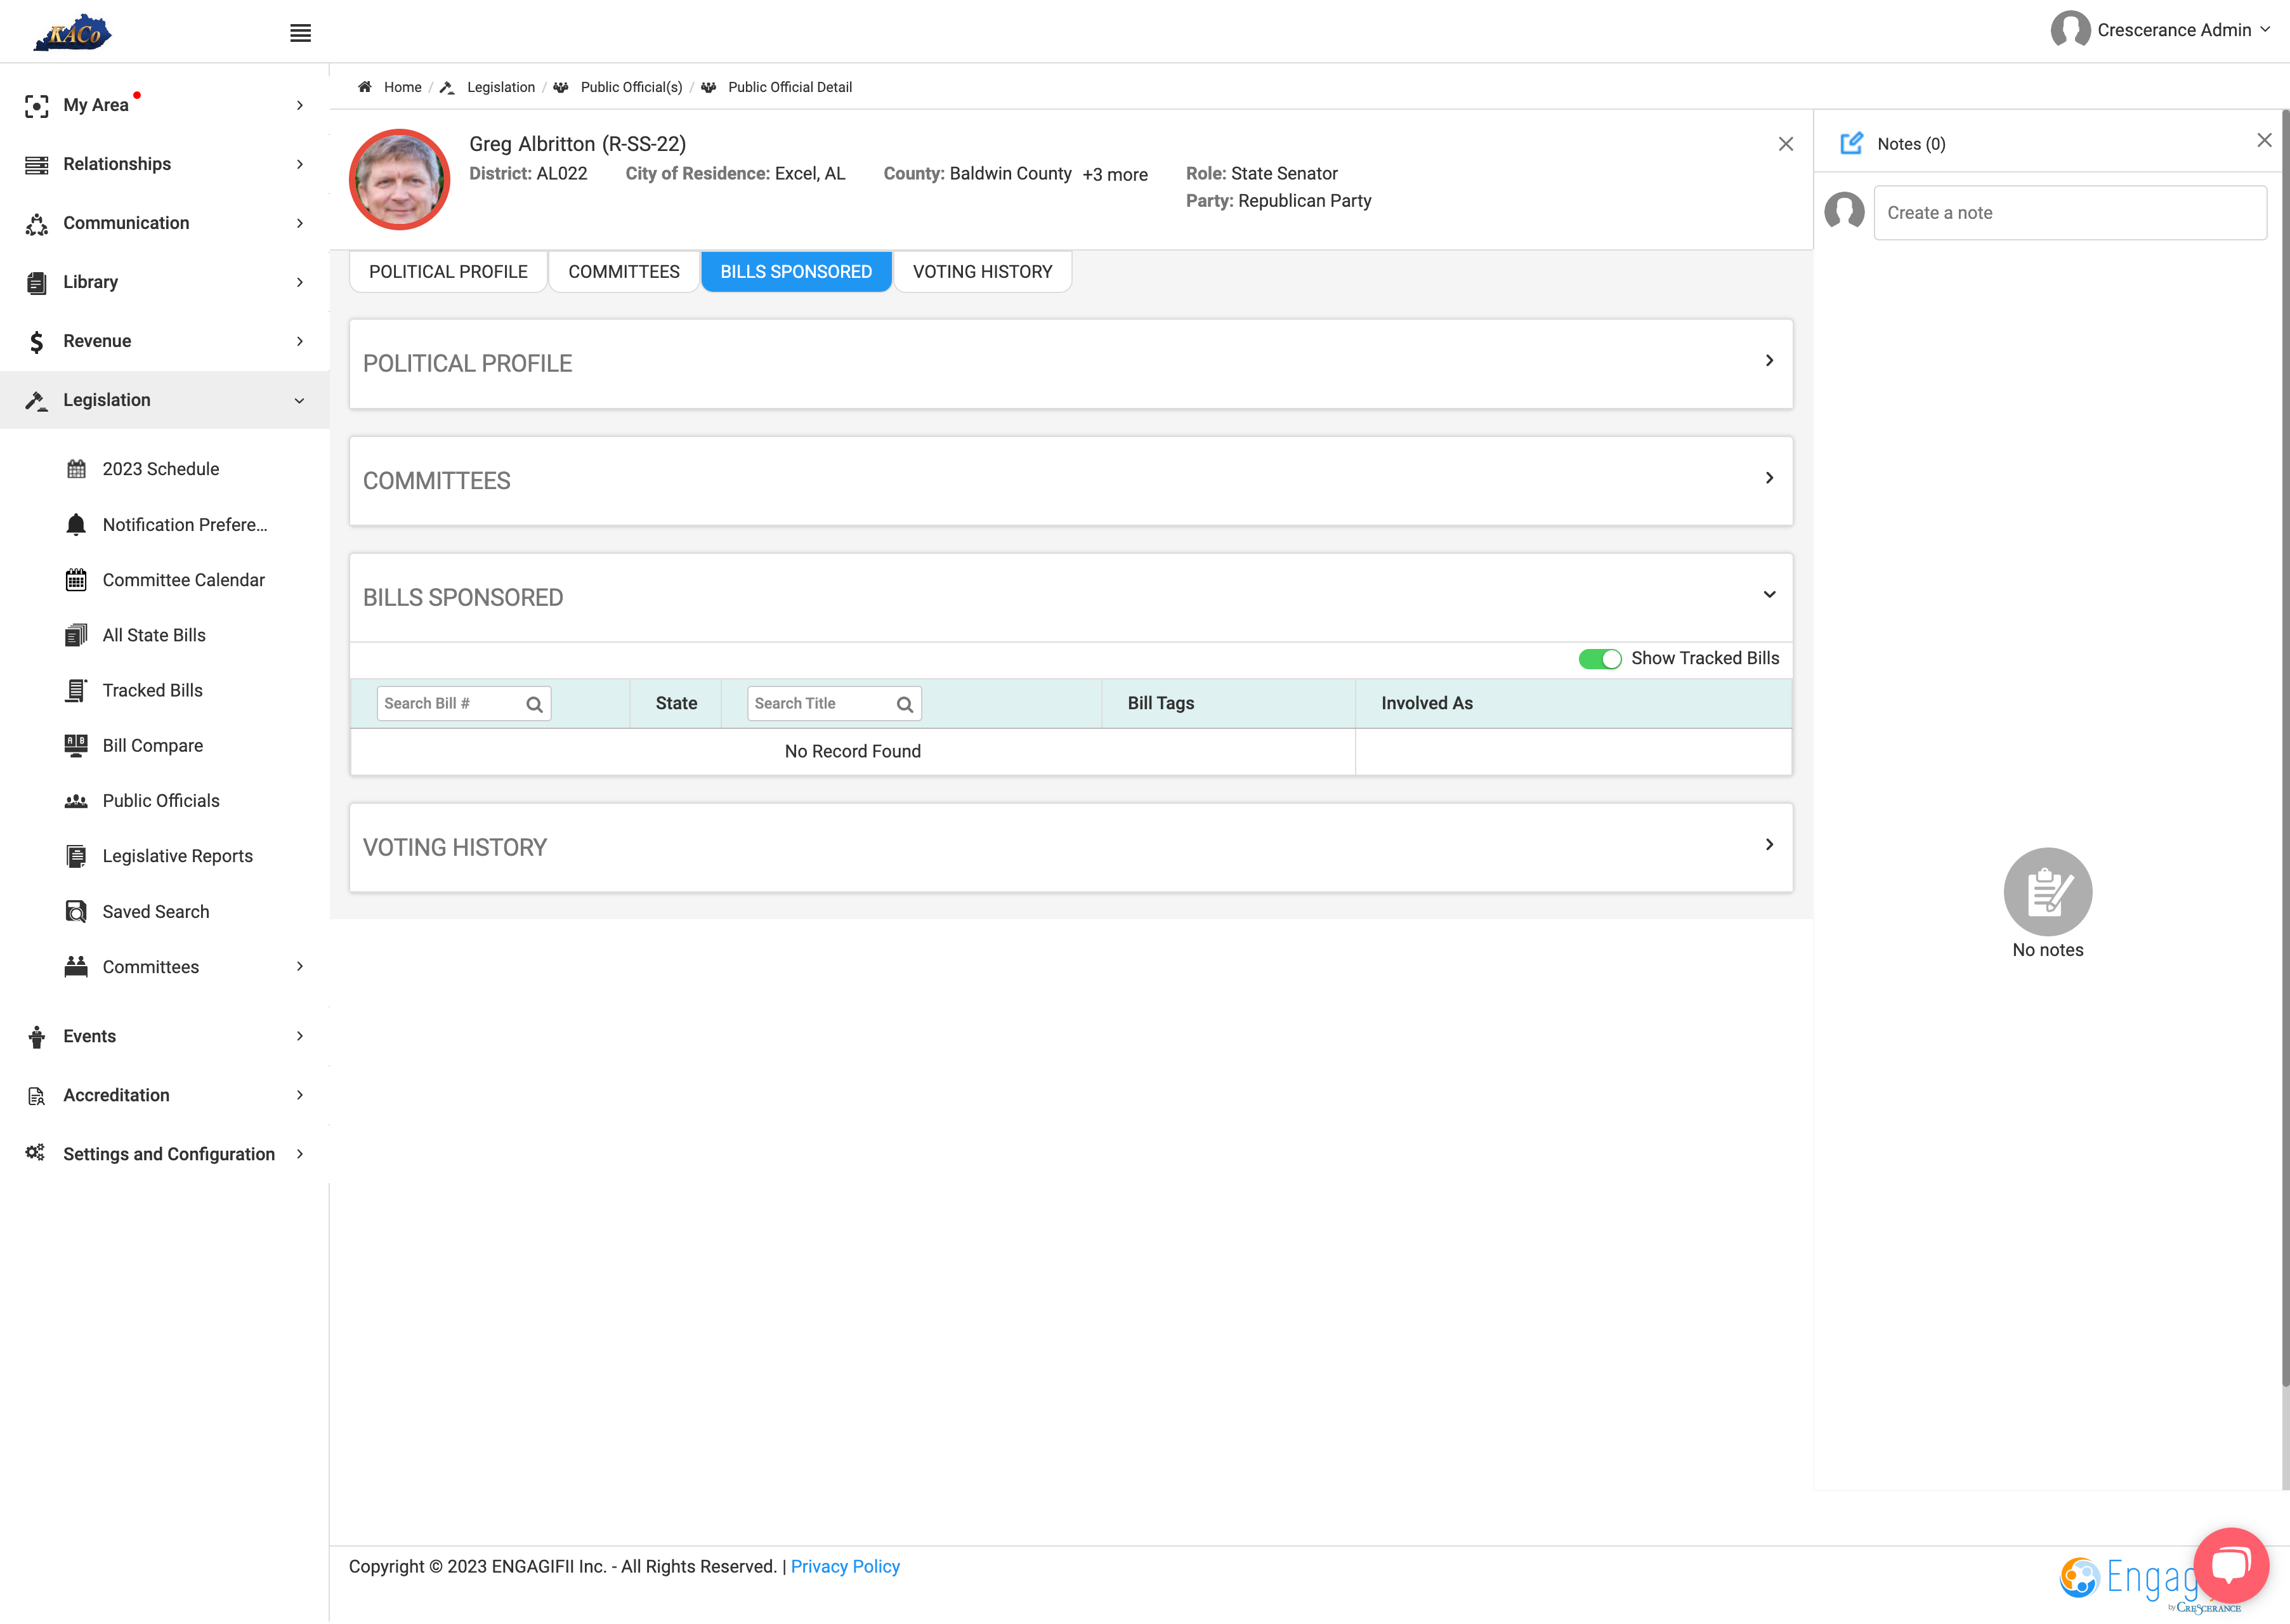The image size is (2290, 1624).
Task: Switch to COMMITTEES tab
Action: [624, 272]
